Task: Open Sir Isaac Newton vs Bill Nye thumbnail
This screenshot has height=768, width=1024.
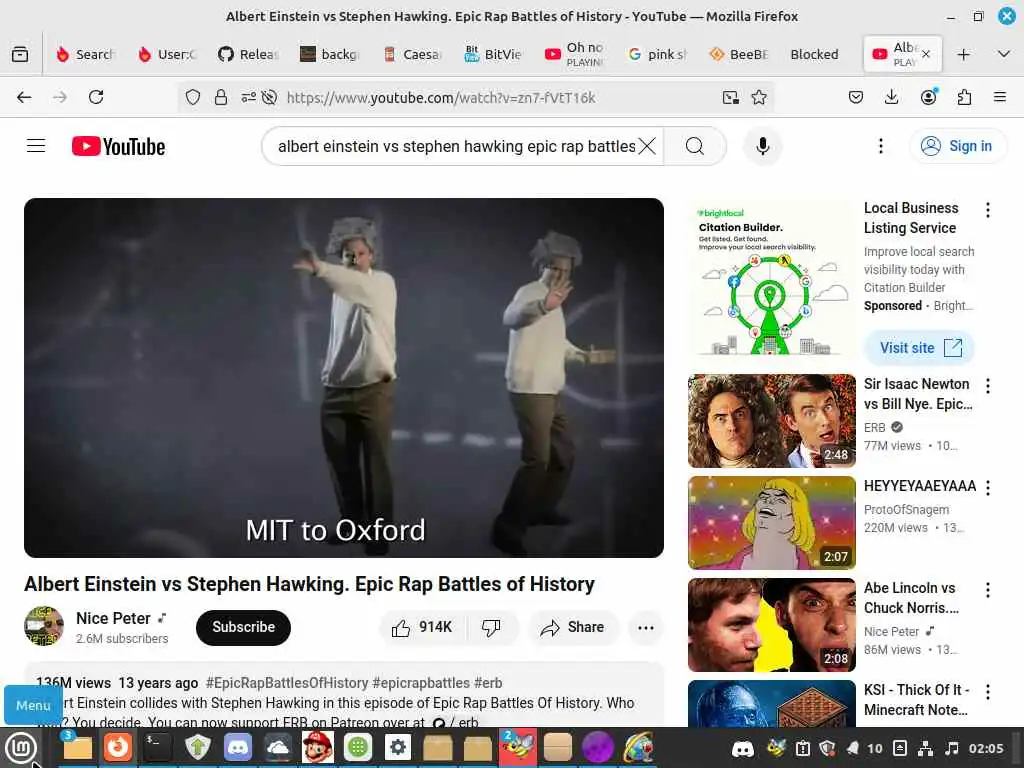Action: pyautogui.click(x=771, y=421)
